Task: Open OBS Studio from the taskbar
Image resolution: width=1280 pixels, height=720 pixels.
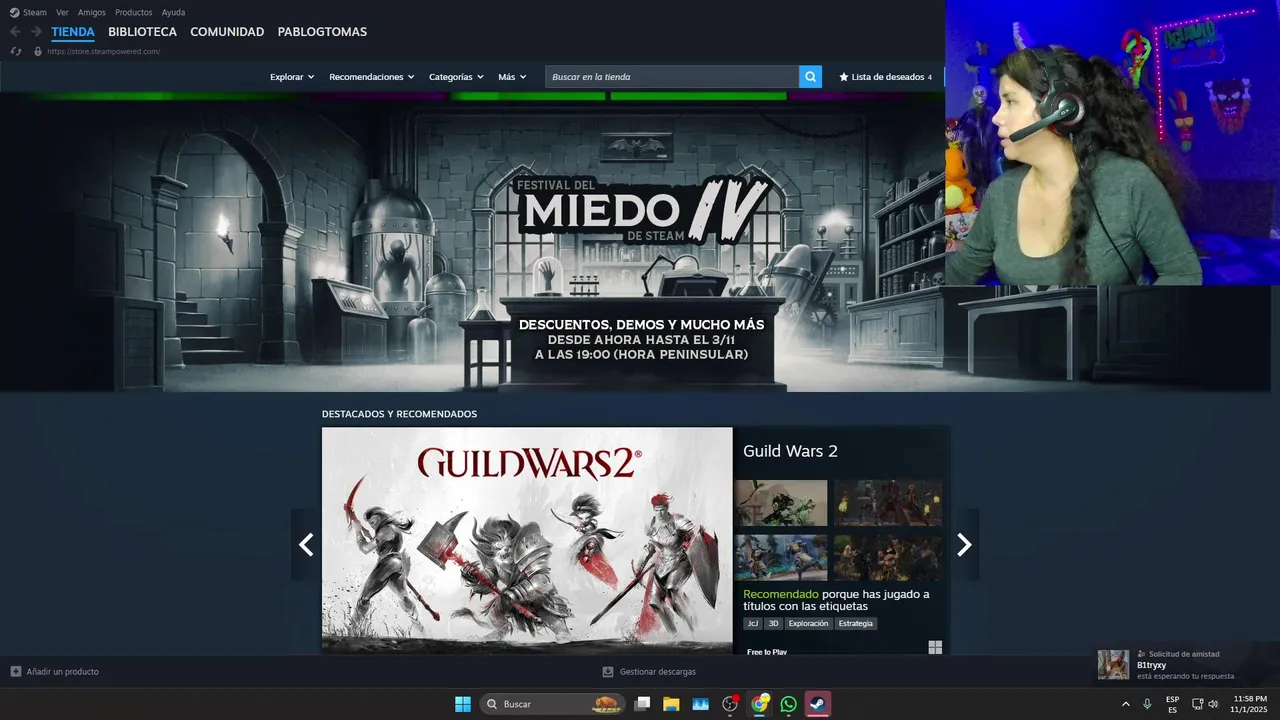Action: [730, 704]
